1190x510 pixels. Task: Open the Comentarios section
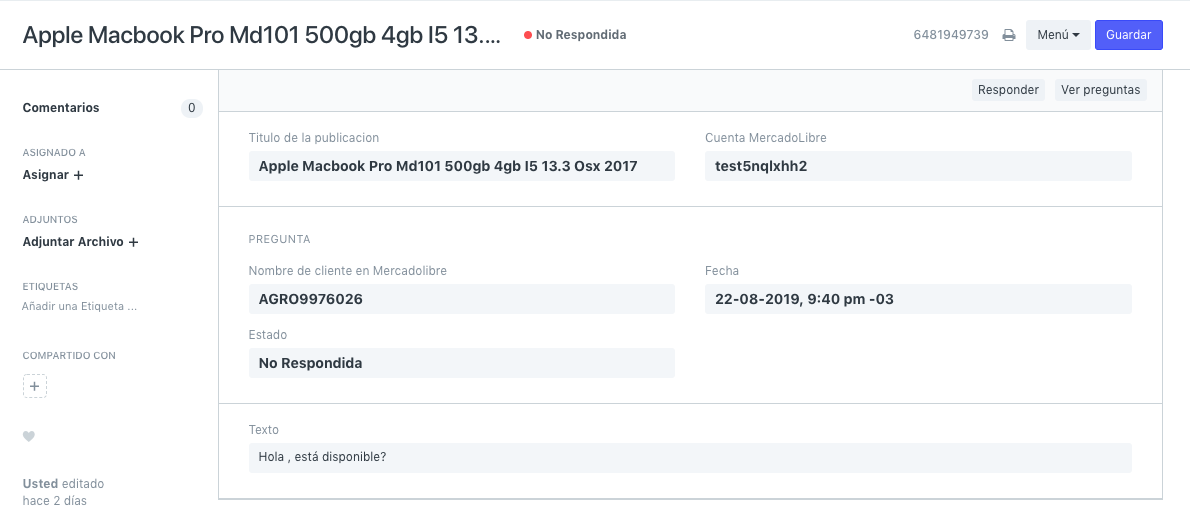(61, 108)
